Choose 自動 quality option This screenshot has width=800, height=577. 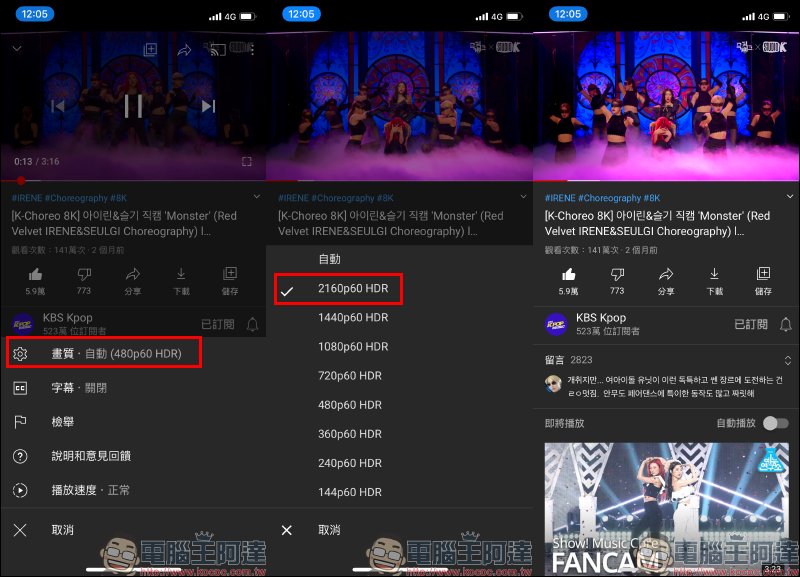tap(329, 259)
